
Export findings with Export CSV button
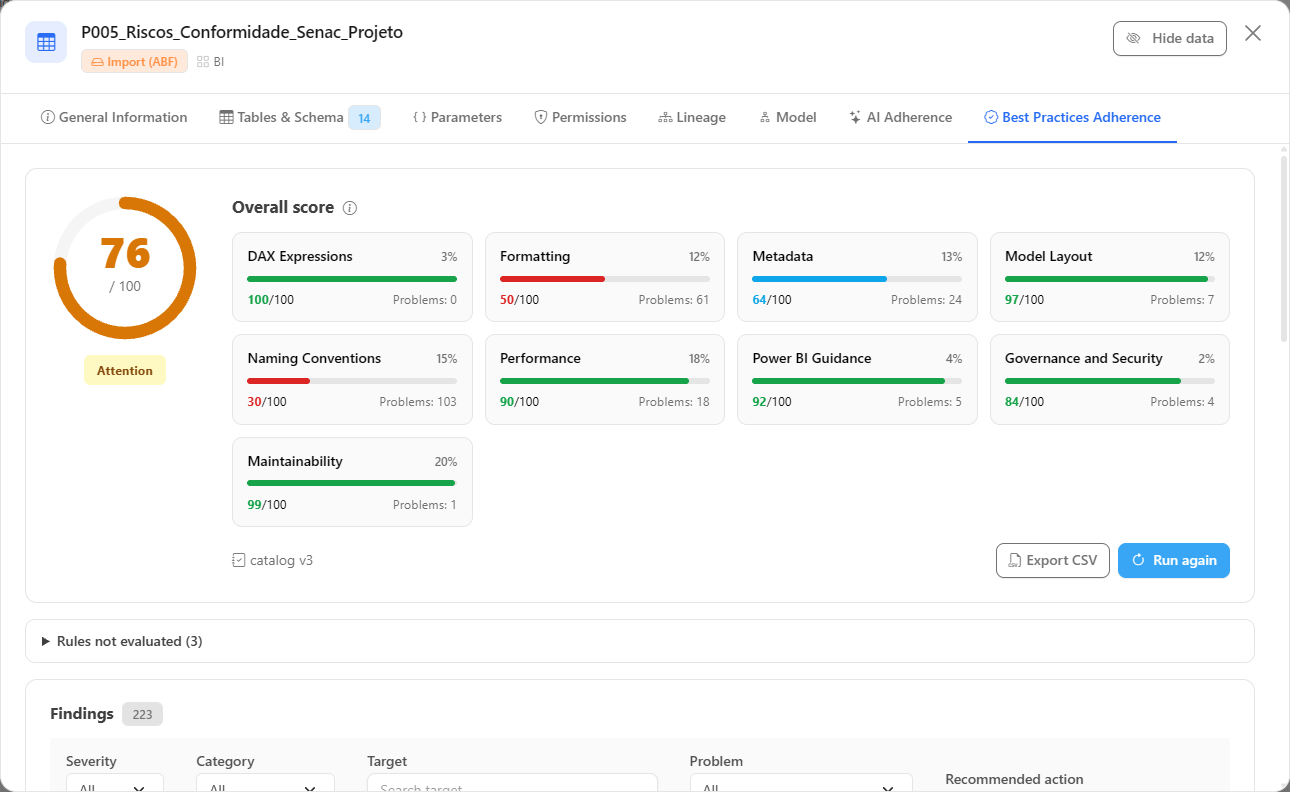[x=1053, y=561]
